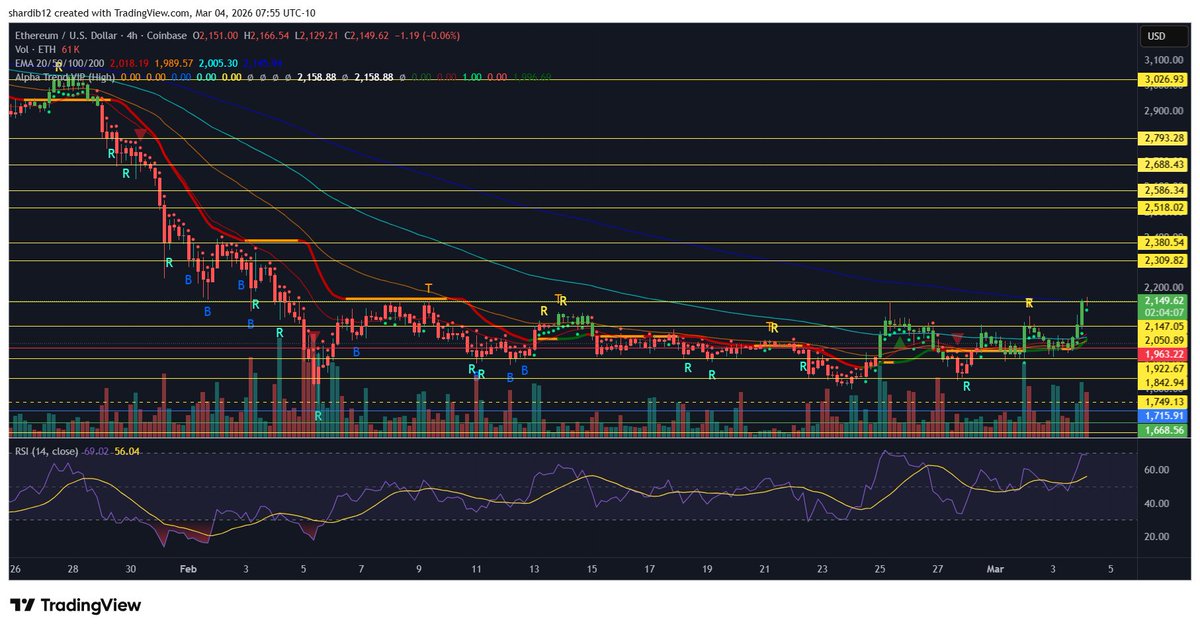The width and height of the screenshot is (1200, 630).
Task: Select the 2,380.54 price level label
Action: click(1164, 242)
